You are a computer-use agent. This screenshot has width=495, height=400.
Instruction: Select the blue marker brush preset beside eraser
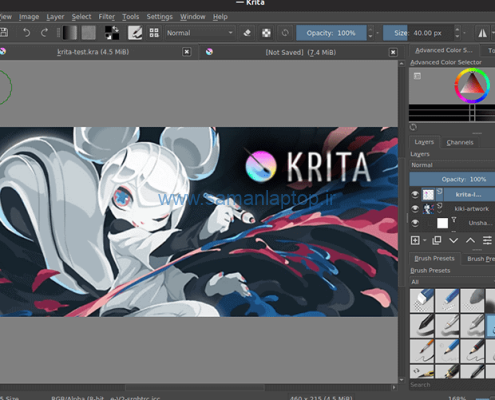tap(447, 300)
